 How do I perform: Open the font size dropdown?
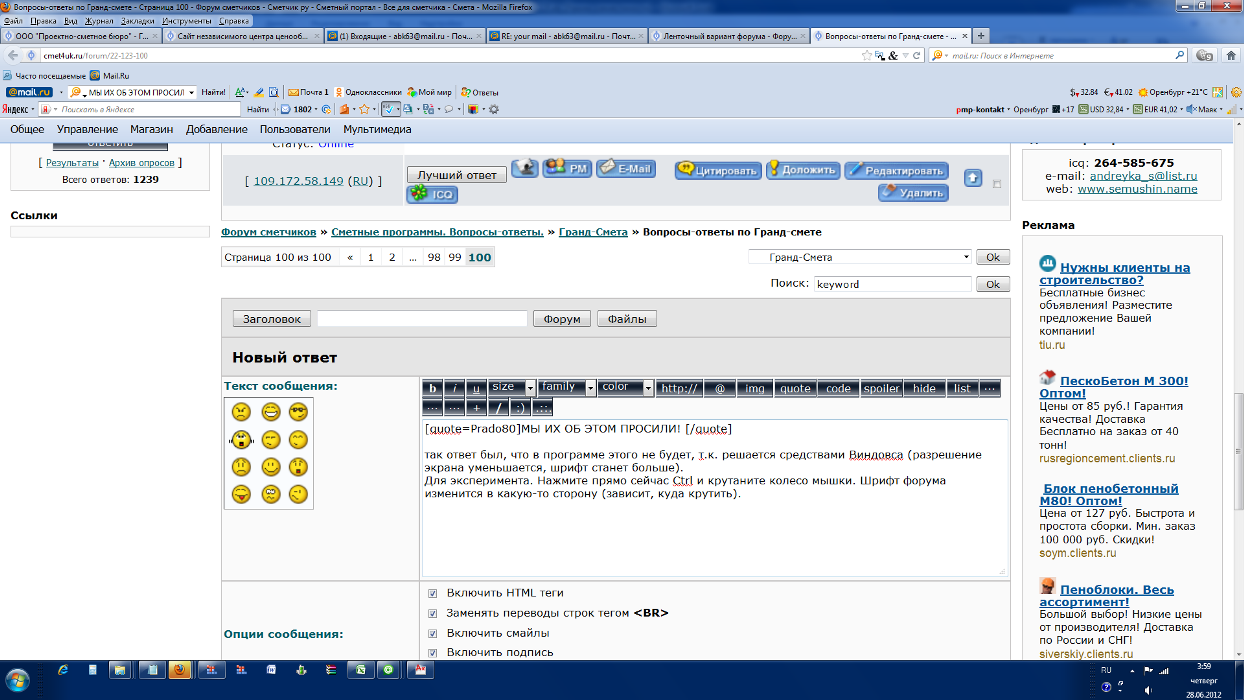(513, 387)
